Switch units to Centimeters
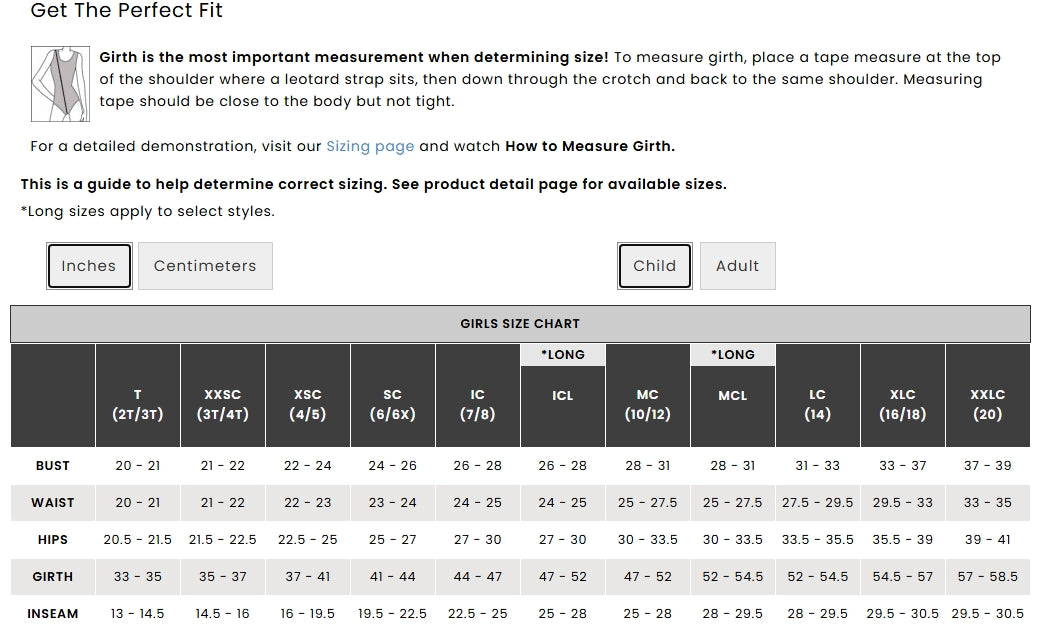This screenshot has width=1057, height=631. tap(205, 266)
